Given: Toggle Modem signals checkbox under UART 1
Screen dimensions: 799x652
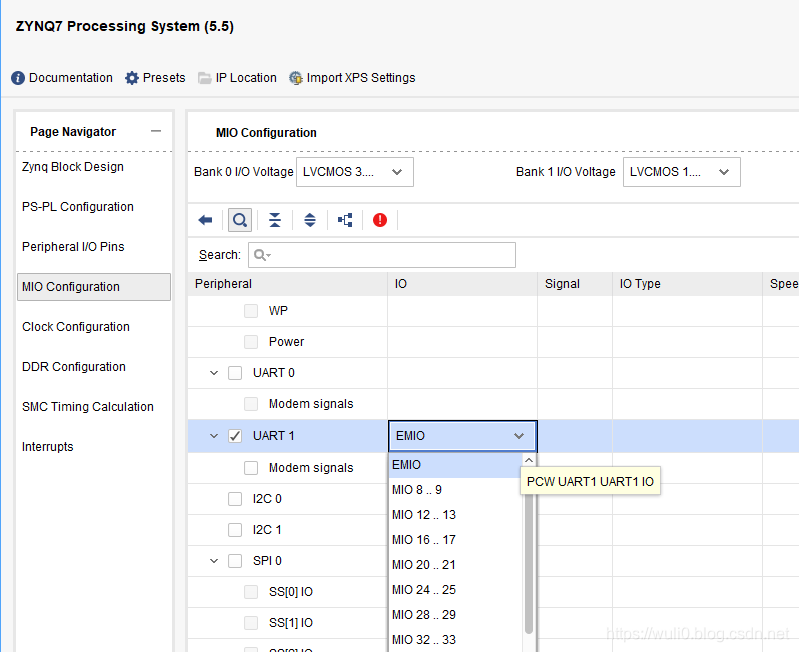Looking at the screenshot, I should coord(251,468).
